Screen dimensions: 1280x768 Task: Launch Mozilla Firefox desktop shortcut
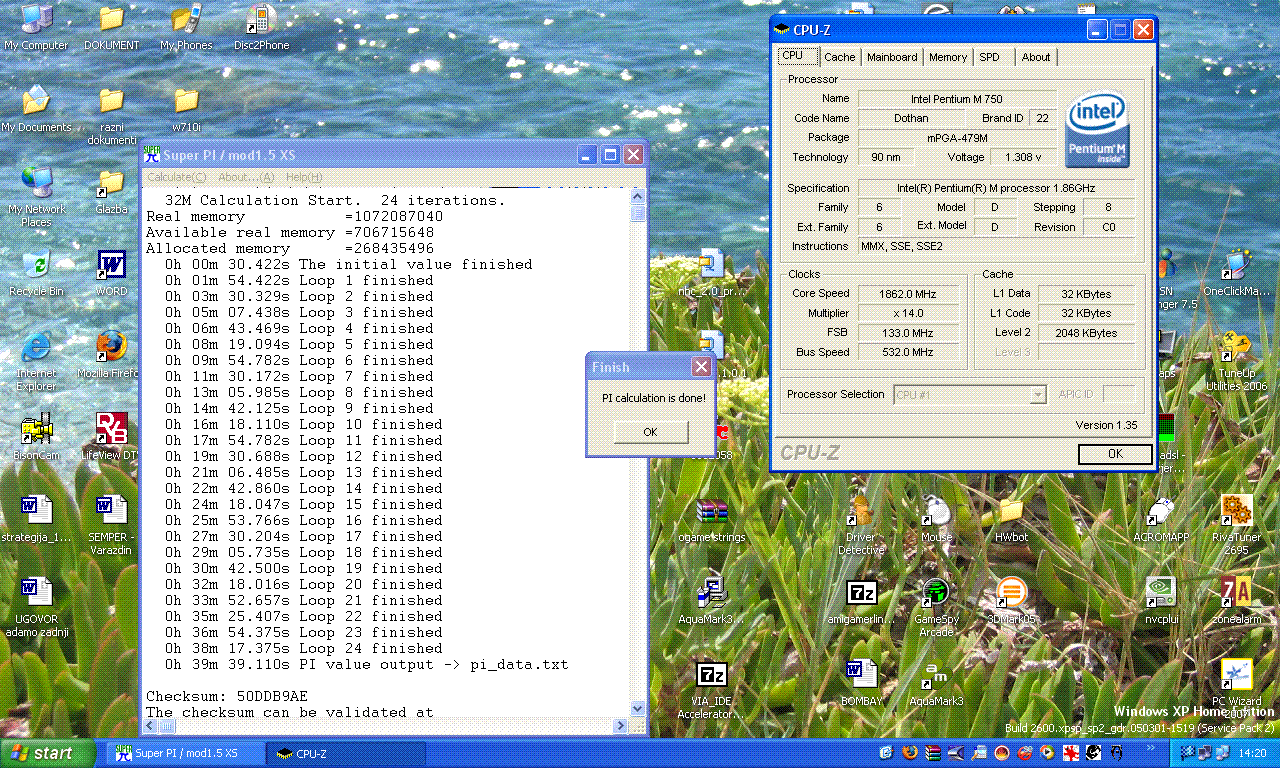point(111,354)
